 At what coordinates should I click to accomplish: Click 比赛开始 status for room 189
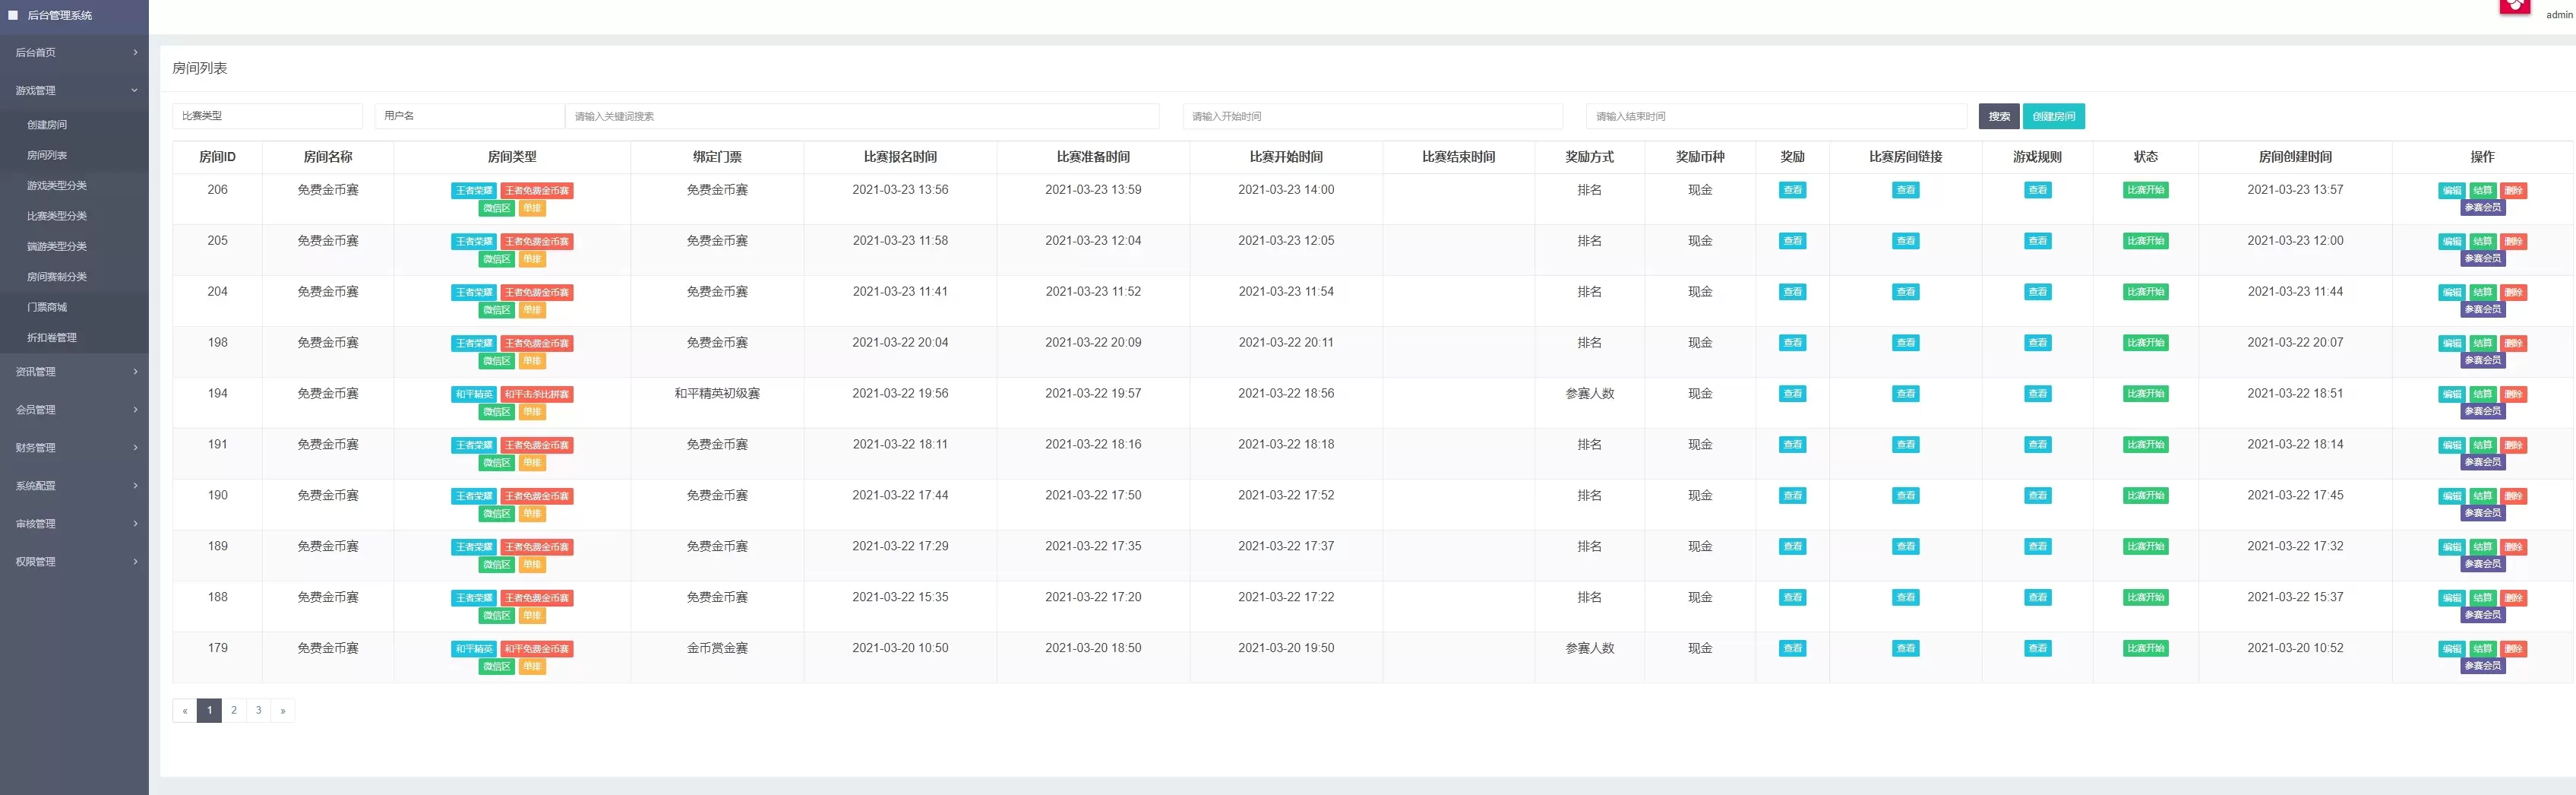pyautogui.click(x=2145, y=547)
